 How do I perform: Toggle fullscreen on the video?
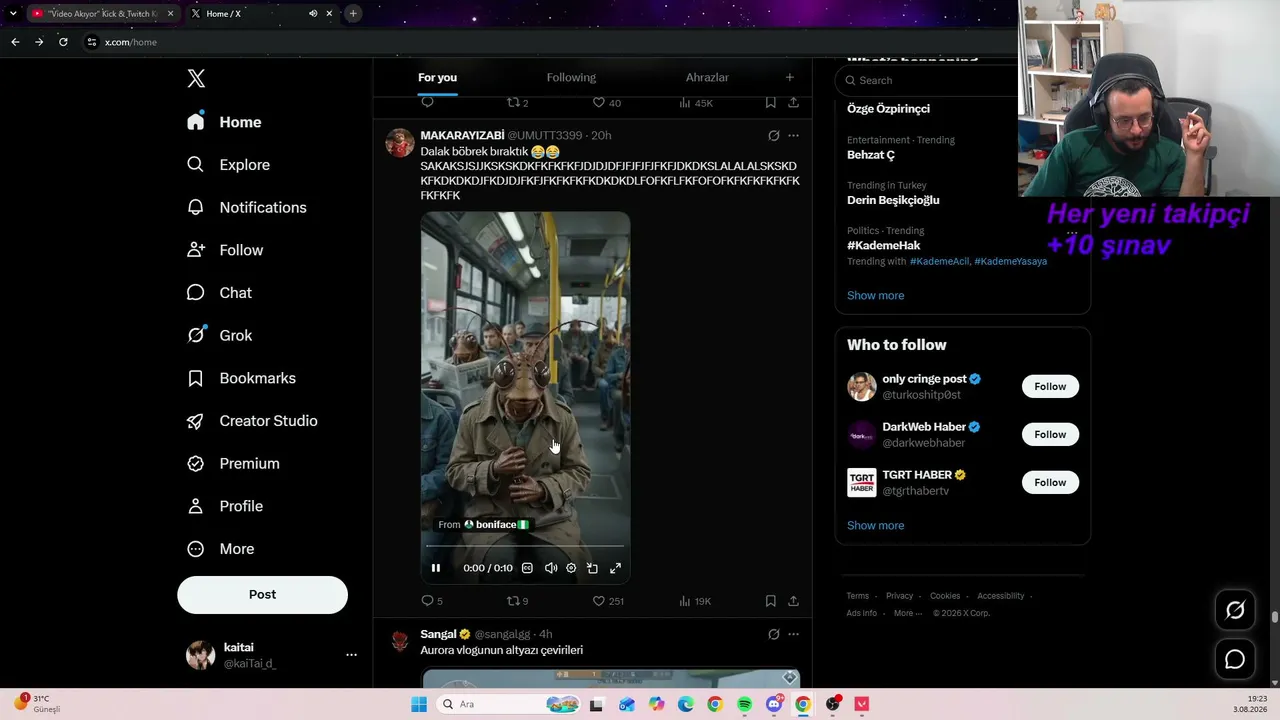pos(615,568)
